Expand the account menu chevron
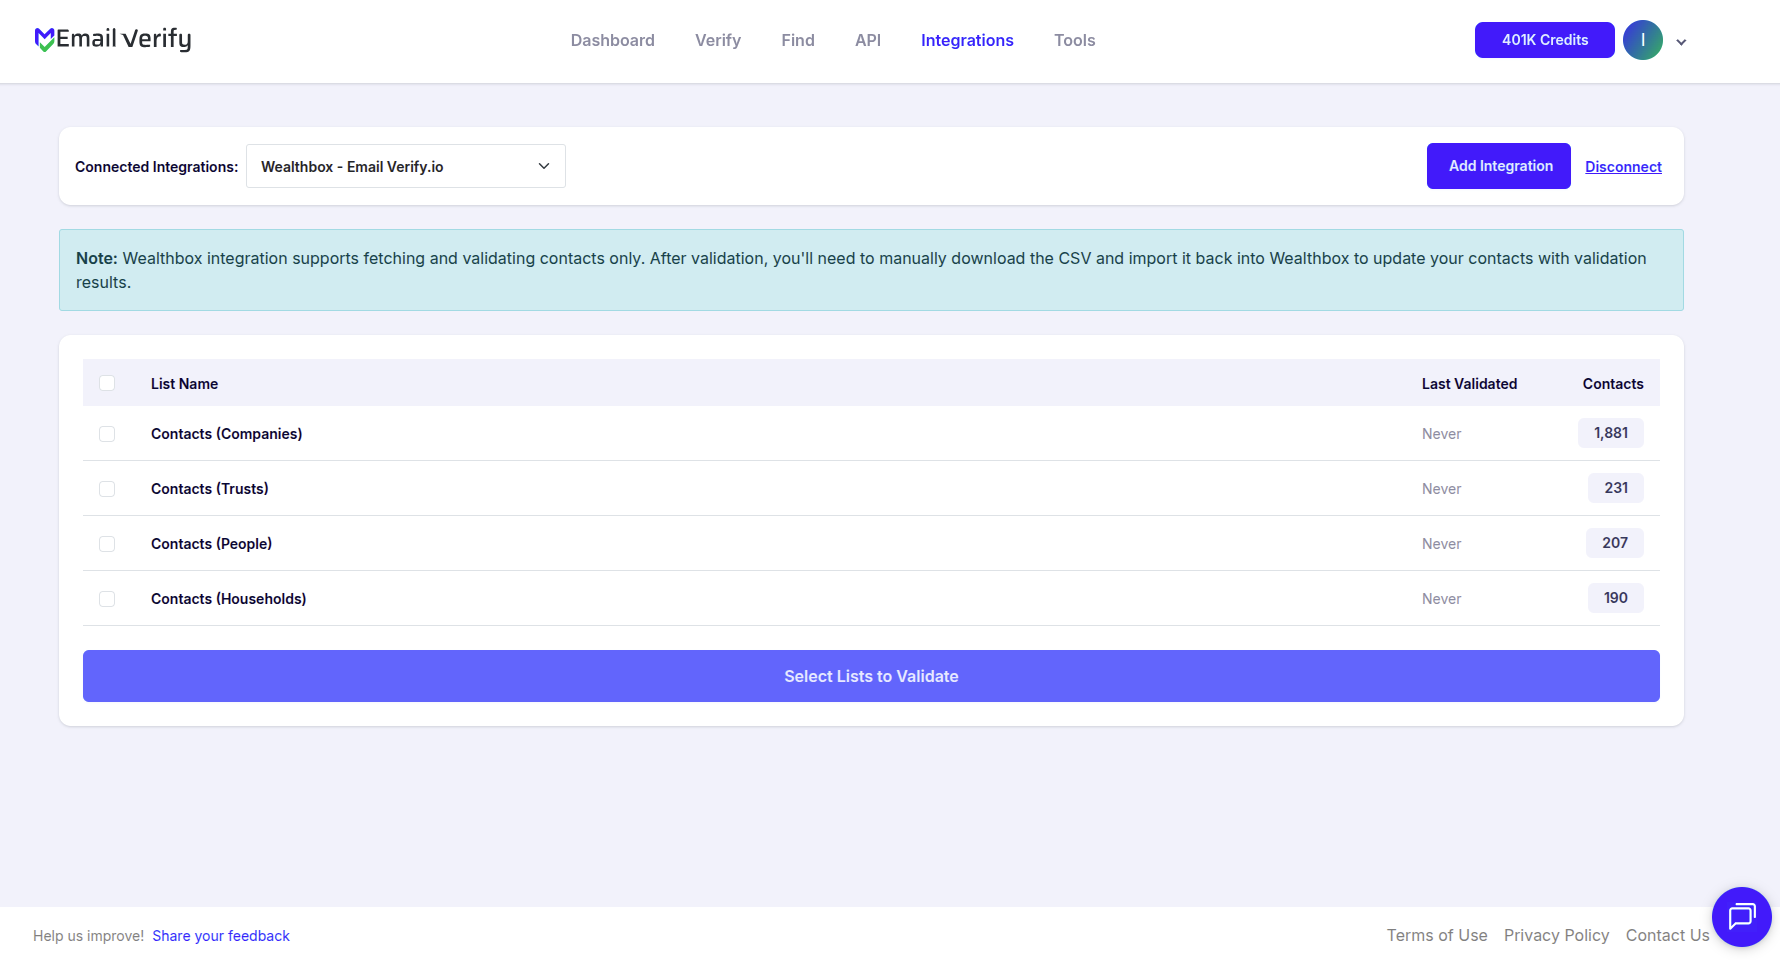Screen dimensions: 1780x960 tap(1681, 42)
